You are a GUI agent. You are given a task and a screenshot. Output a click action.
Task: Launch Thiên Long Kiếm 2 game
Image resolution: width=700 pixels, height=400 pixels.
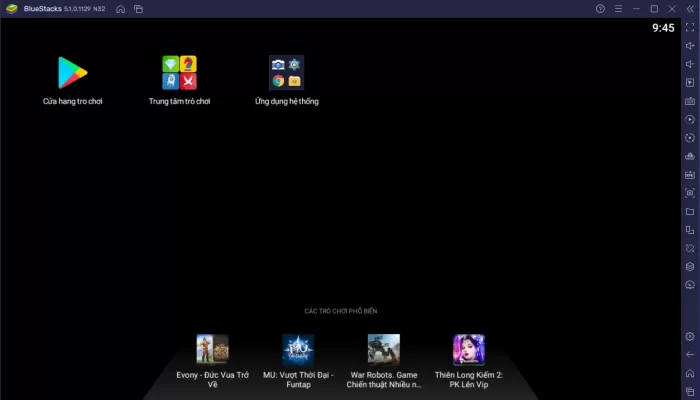click(x=469, y=349)
